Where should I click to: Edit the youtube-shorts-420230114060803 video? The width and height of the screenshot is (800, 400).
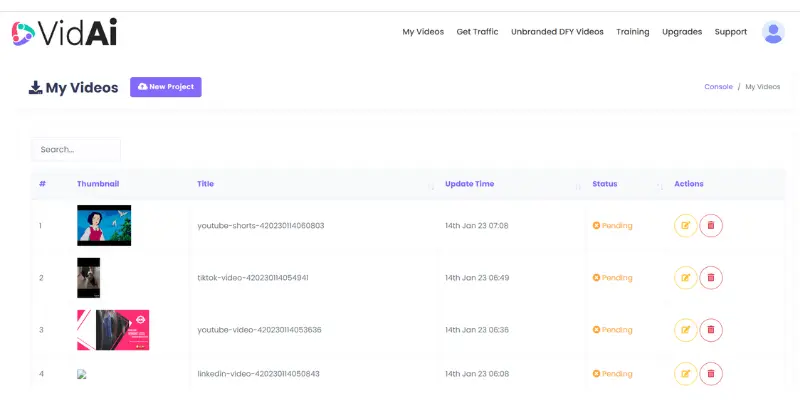686,226
